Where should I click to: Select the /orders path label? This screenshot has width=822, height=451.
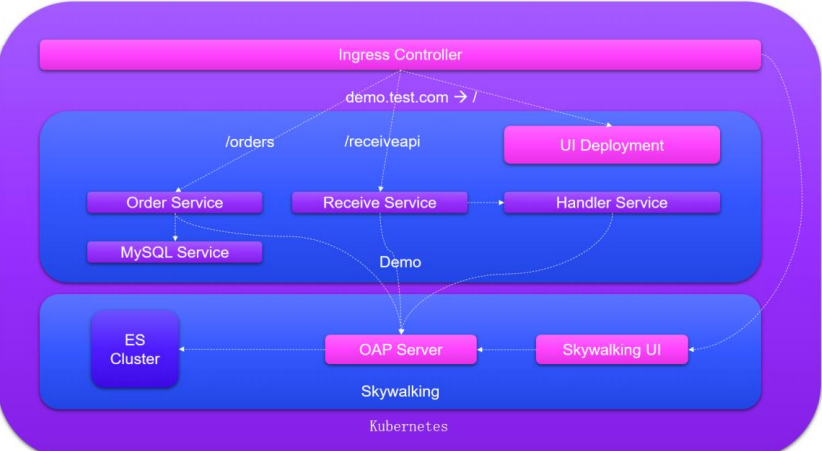click(x=249, y=142)
